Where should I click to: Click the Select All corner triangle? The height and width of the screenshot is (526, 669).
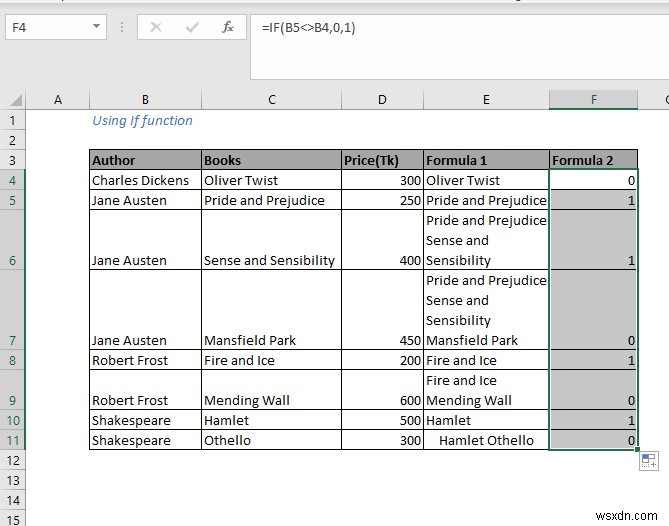[x=16, y=100]
